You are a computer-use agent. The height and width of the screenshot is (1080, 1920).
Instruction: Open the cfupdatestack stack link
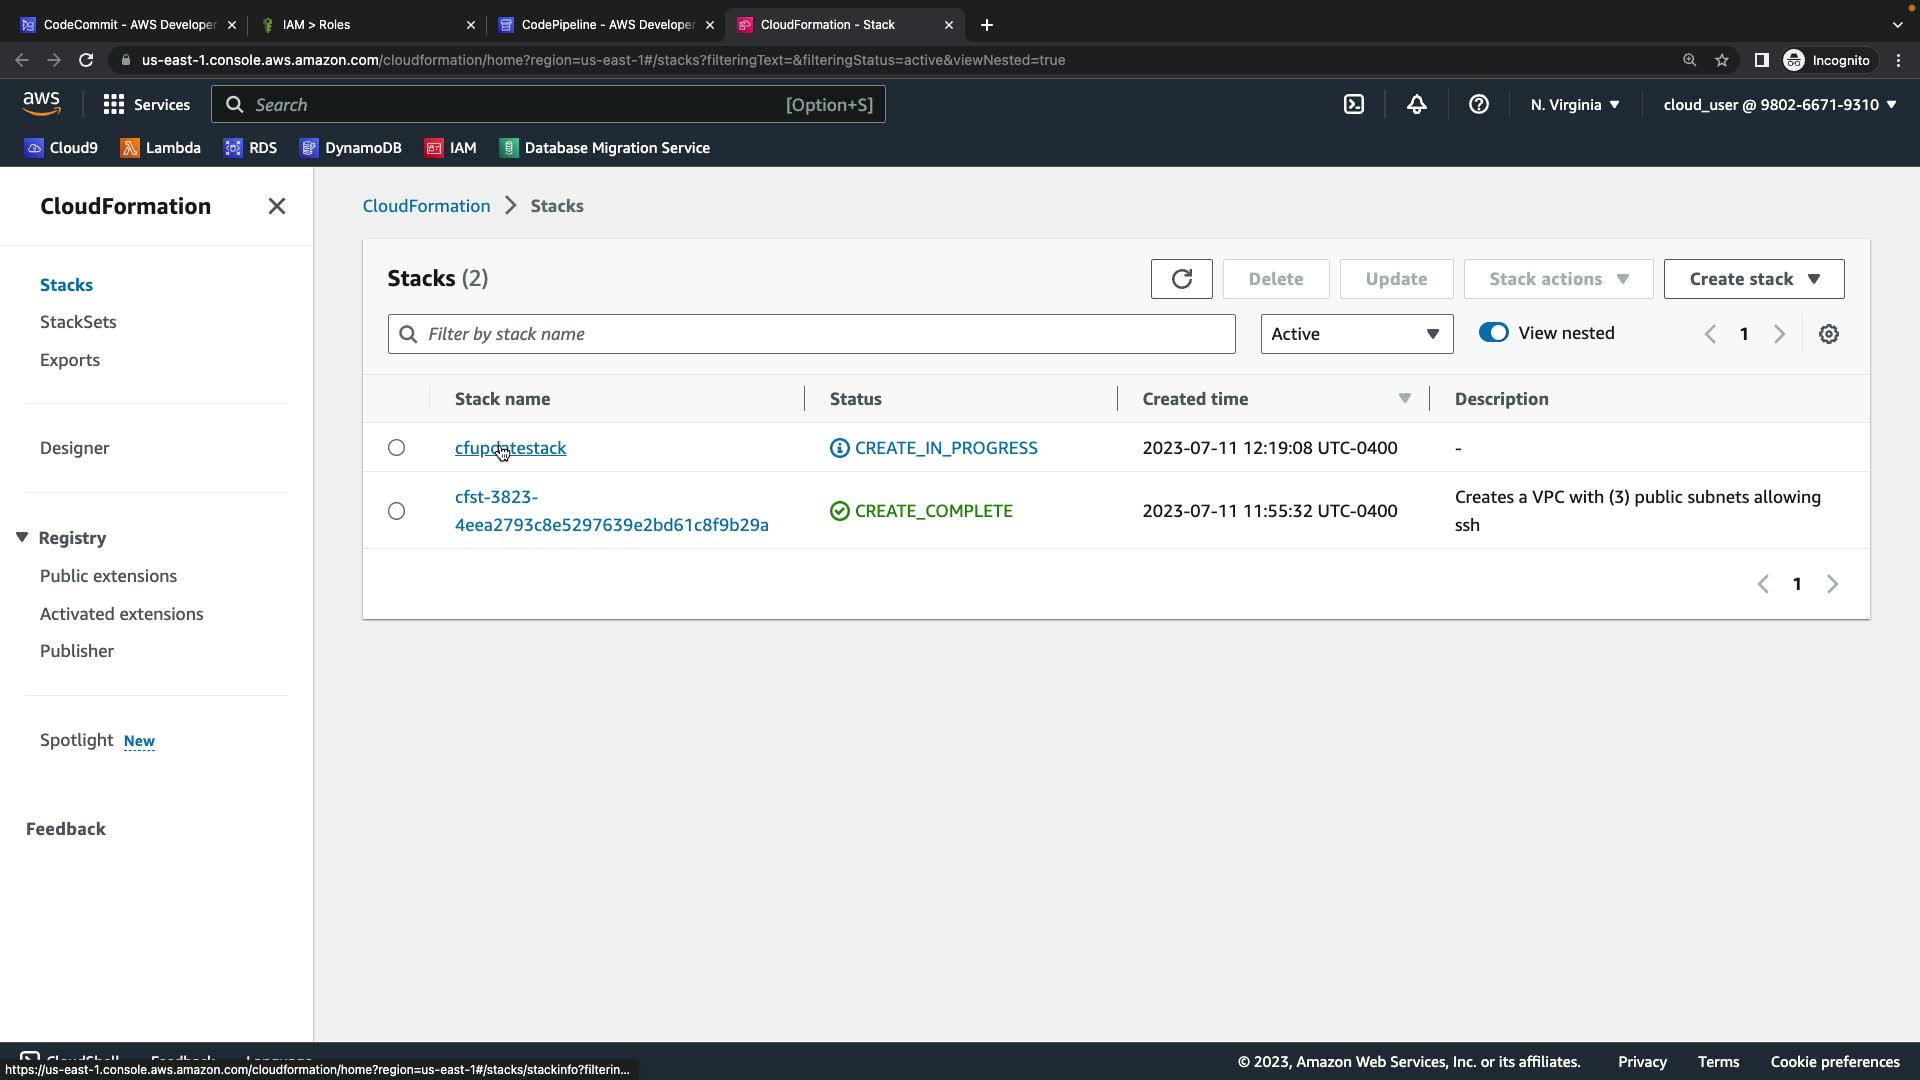pyautogui.click(x=510, y=448)
